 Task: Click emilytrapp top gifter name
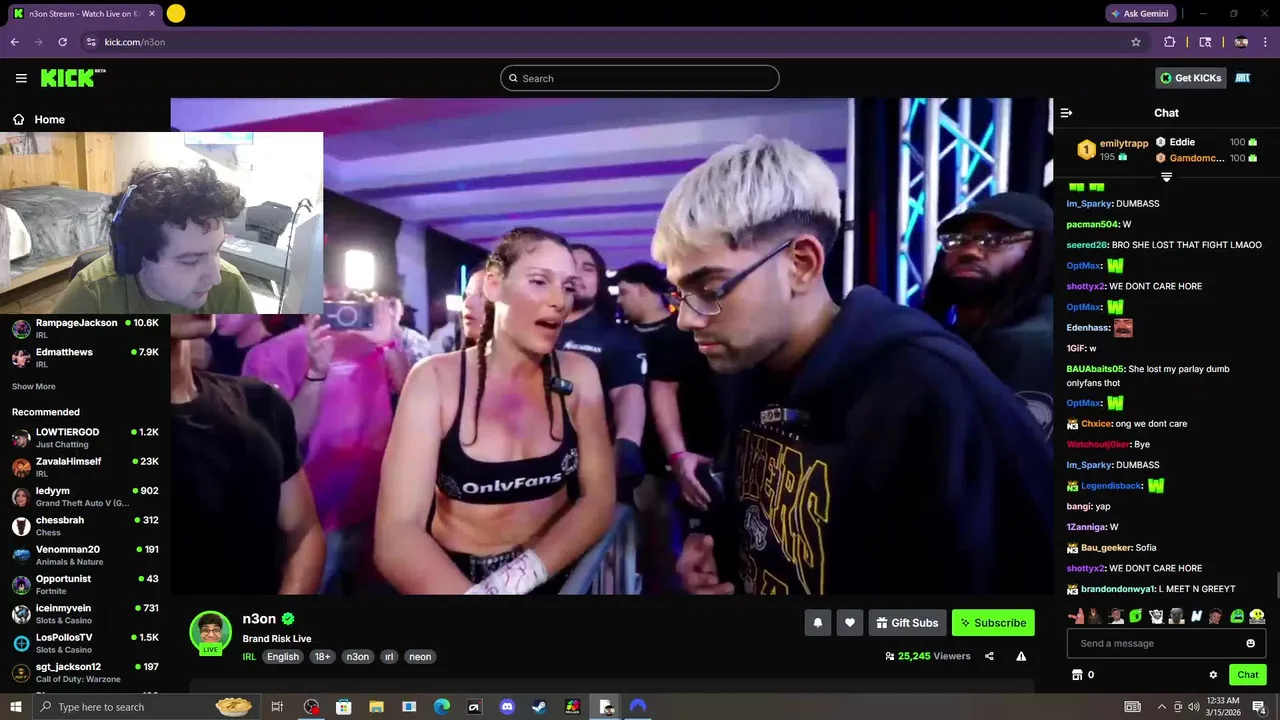(x=1124, y=143)
